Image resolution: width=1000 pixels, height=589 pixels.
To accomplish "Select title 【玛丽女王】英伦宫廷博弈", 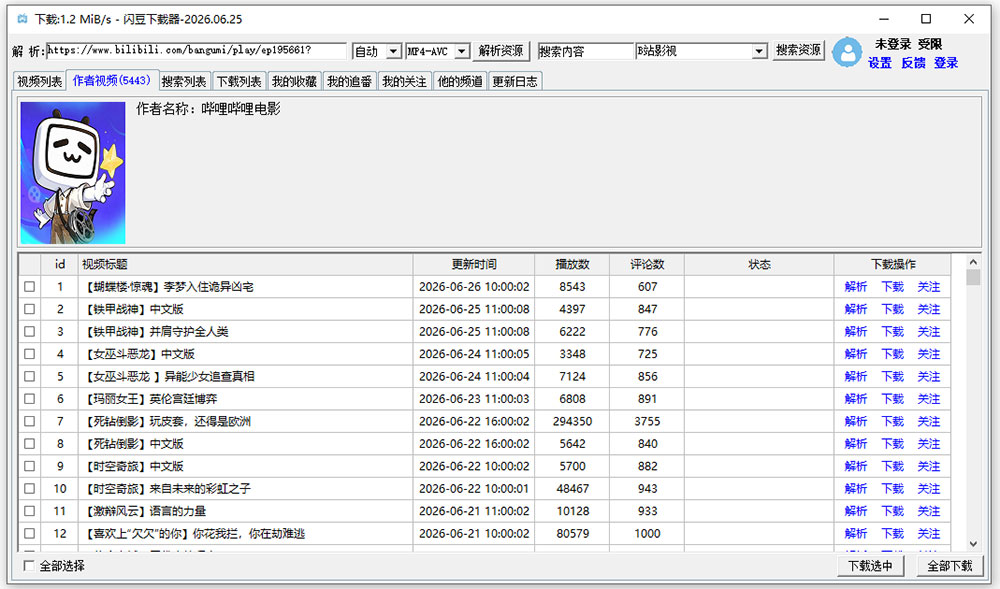I will click(151, 399).
